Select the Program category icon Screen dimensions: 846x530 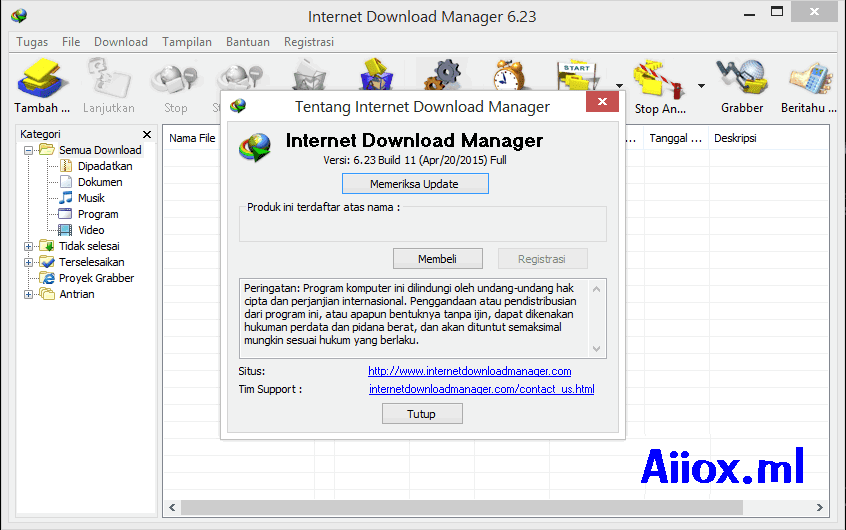(x=65, y=214)
